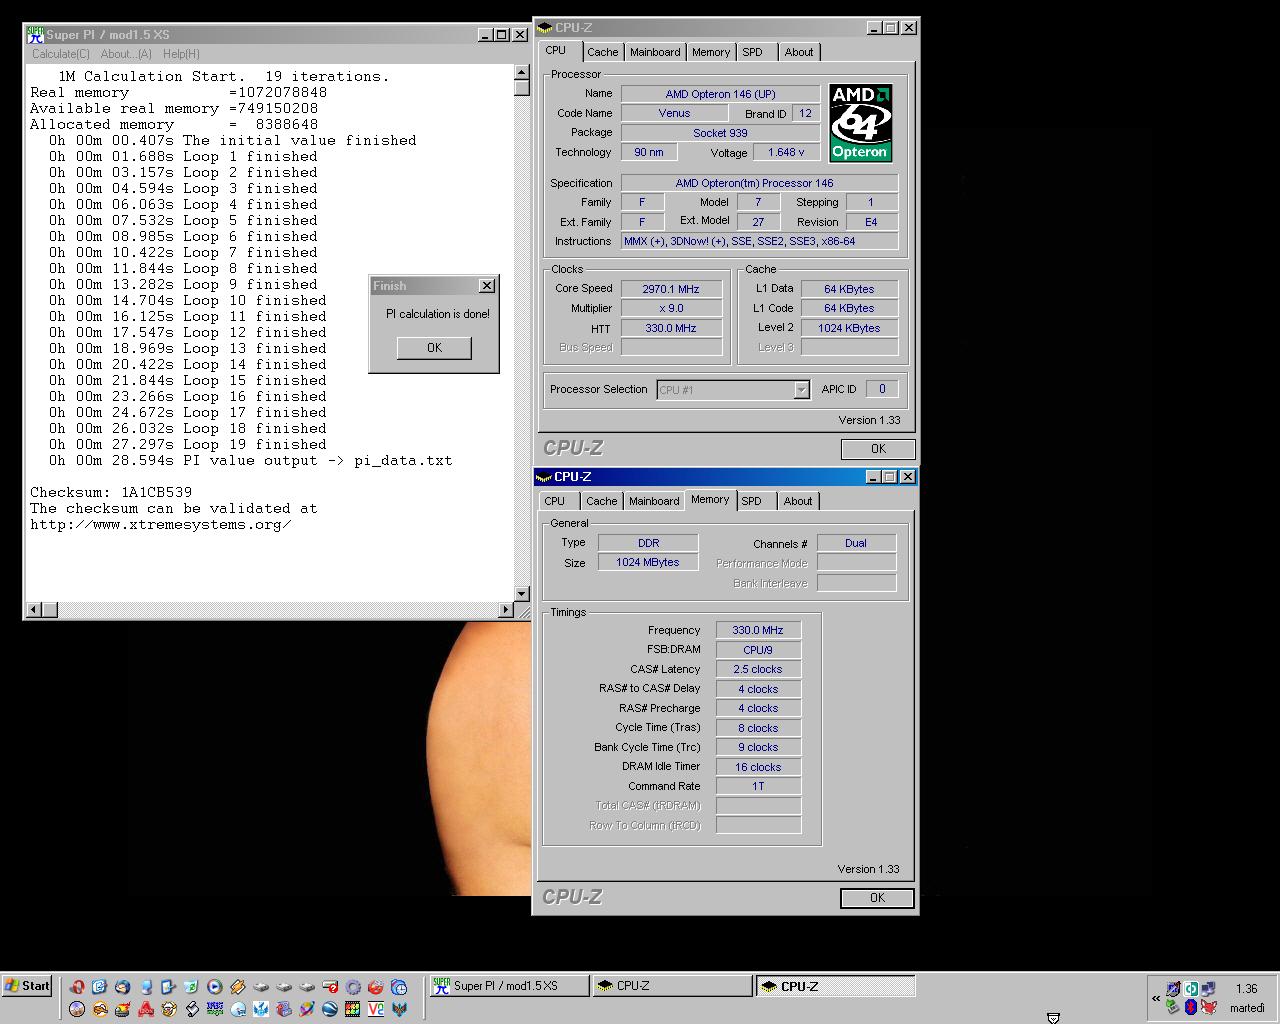Viewport: 1280px width, 1024px height.
Task: Click the Command Rate value '1T'
Action: pyautogui.click(x=758, y=786)
